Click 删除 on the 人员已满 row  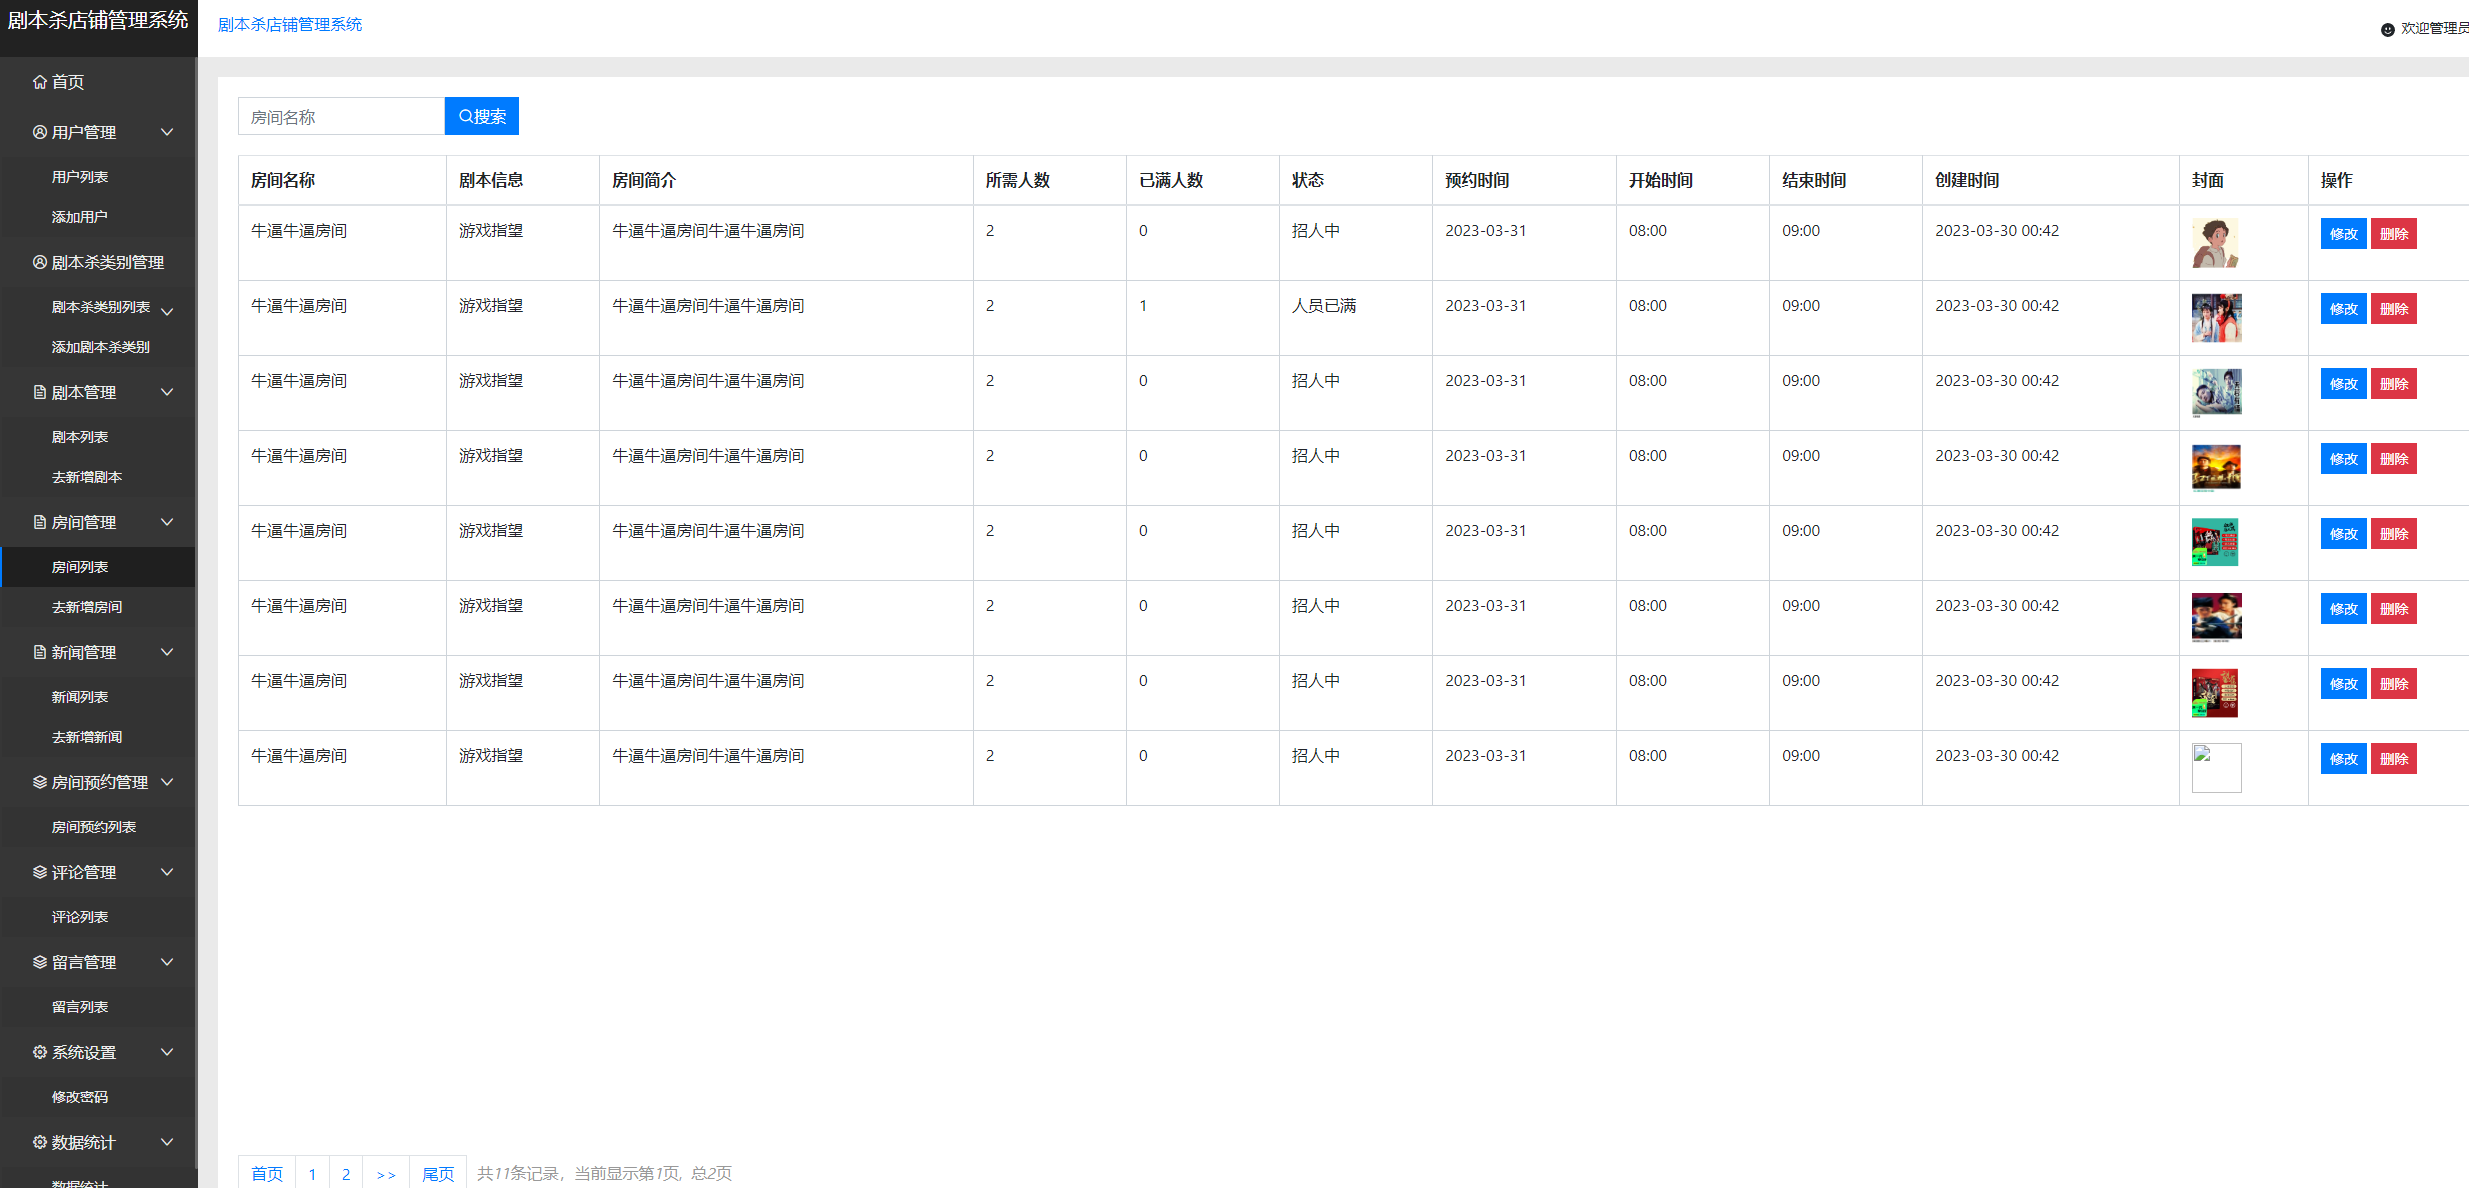coord(2393,309)
